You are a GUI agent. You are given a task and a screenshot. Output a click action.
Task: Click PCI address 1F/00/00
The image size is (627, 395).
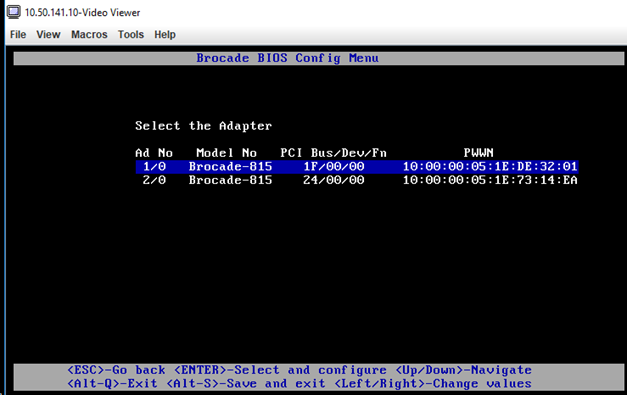tap(333, 166)
